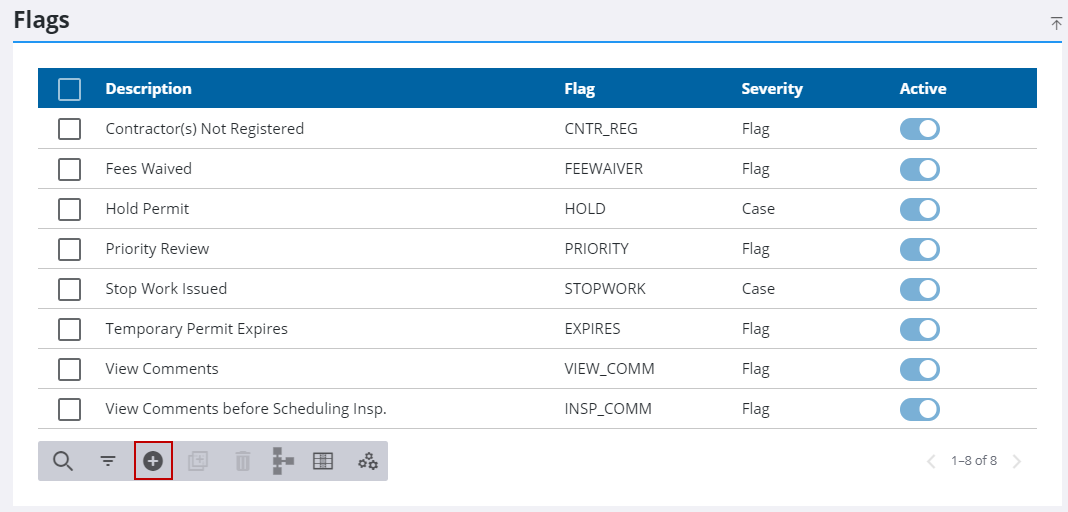The width and height of the screenshot is (1068, 512).
Task: Open the hierarchy tree view icon
Action: (x=282, y=461)
